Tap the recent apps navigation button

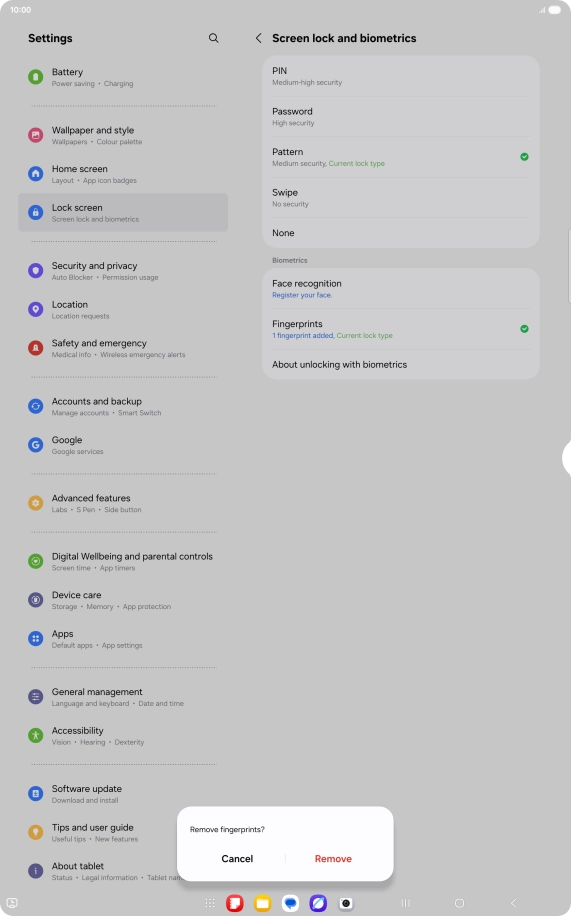[406, 903]
